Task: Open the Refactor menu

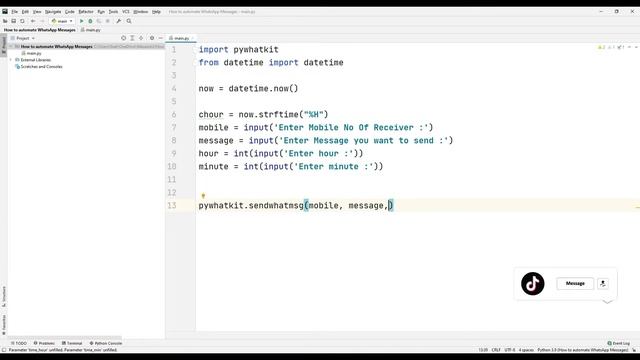Action: 86,12
